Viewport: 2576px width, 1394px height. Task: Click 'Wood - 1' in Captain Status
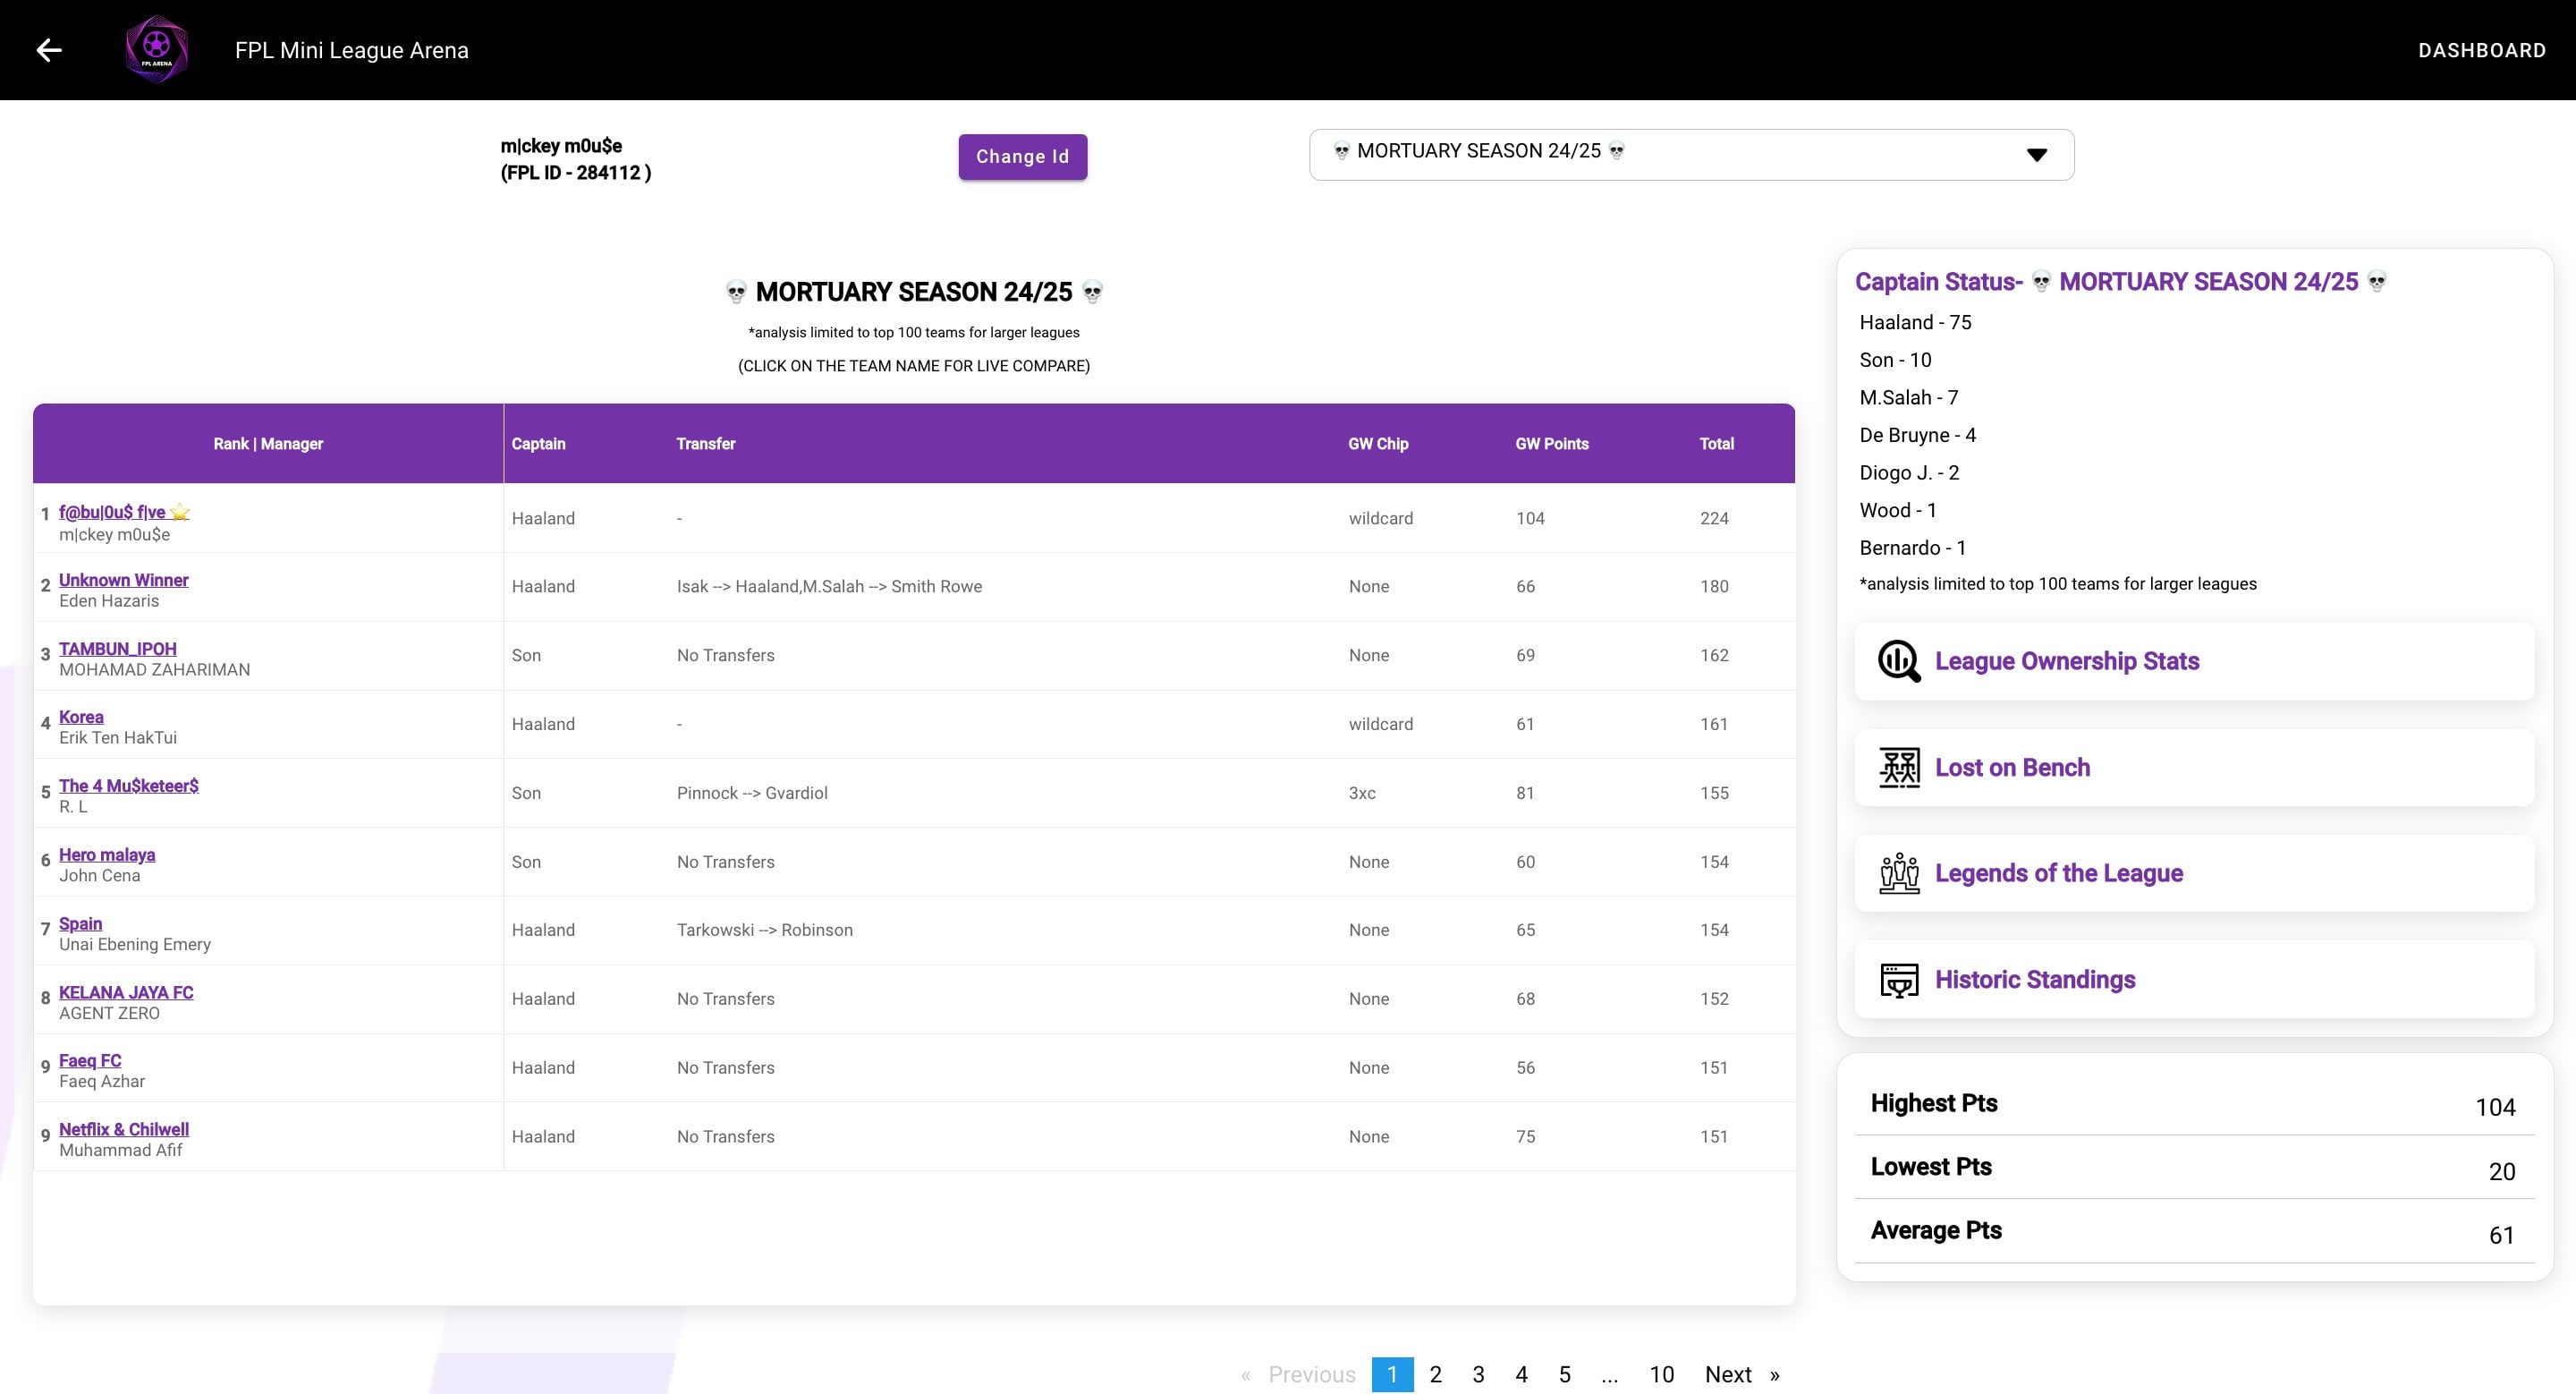(1898, 510)
